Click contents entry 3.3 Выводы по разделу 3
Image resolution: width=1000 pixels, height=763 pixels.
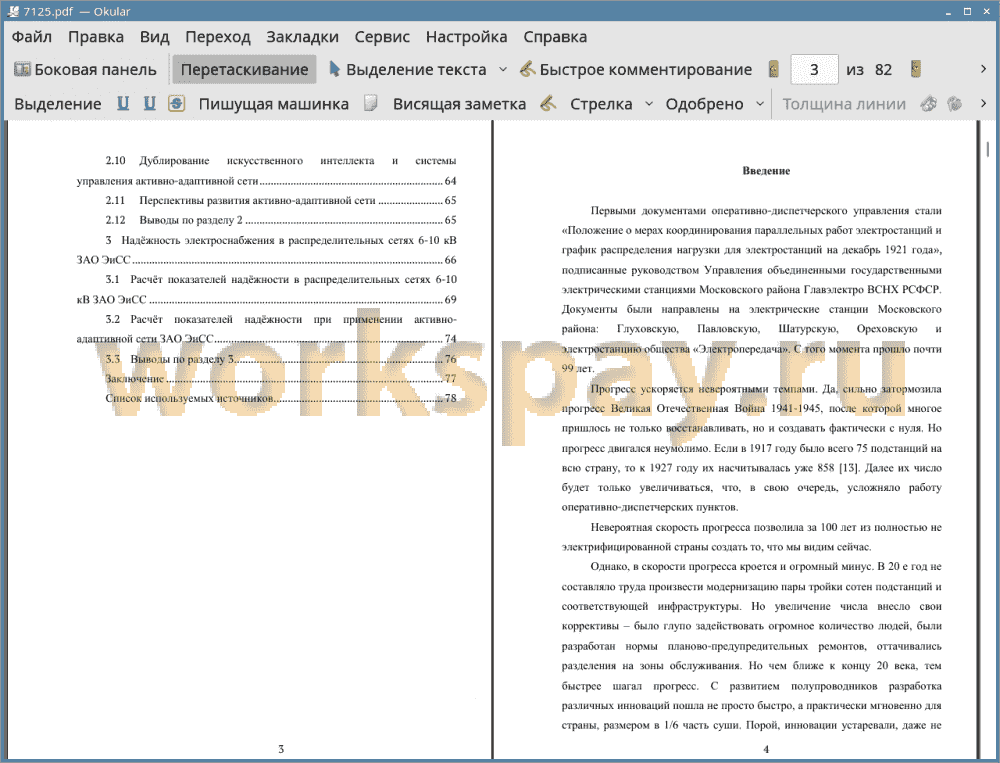281,359
